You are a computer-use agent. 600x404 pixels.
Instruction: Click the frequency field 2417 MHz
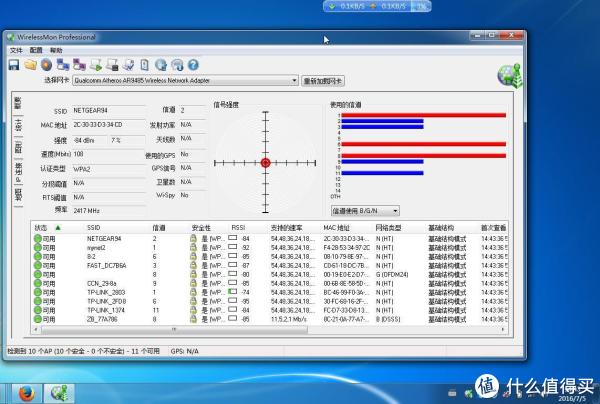tap(109, 210)
